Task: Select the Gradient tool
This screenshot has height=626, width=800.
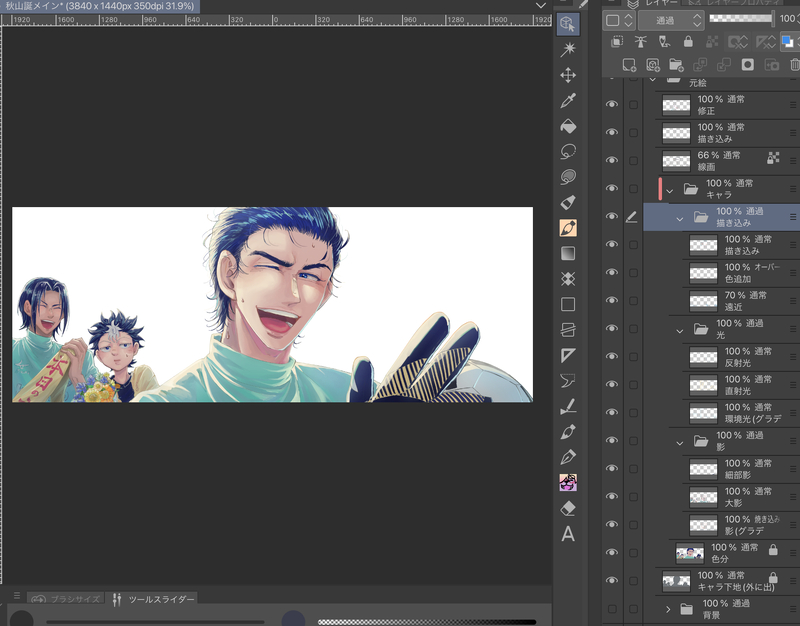Action: coord(568,254)
